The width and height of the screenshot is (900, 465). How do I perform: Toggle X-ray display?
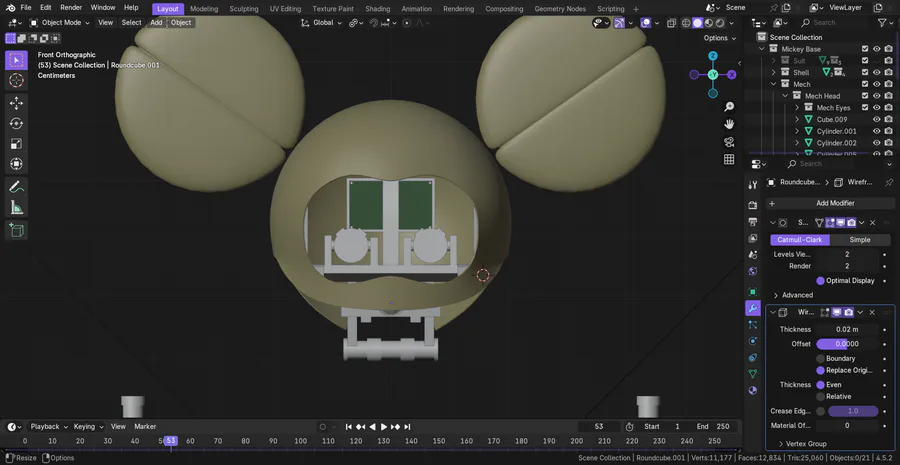[x=671, y=23]
